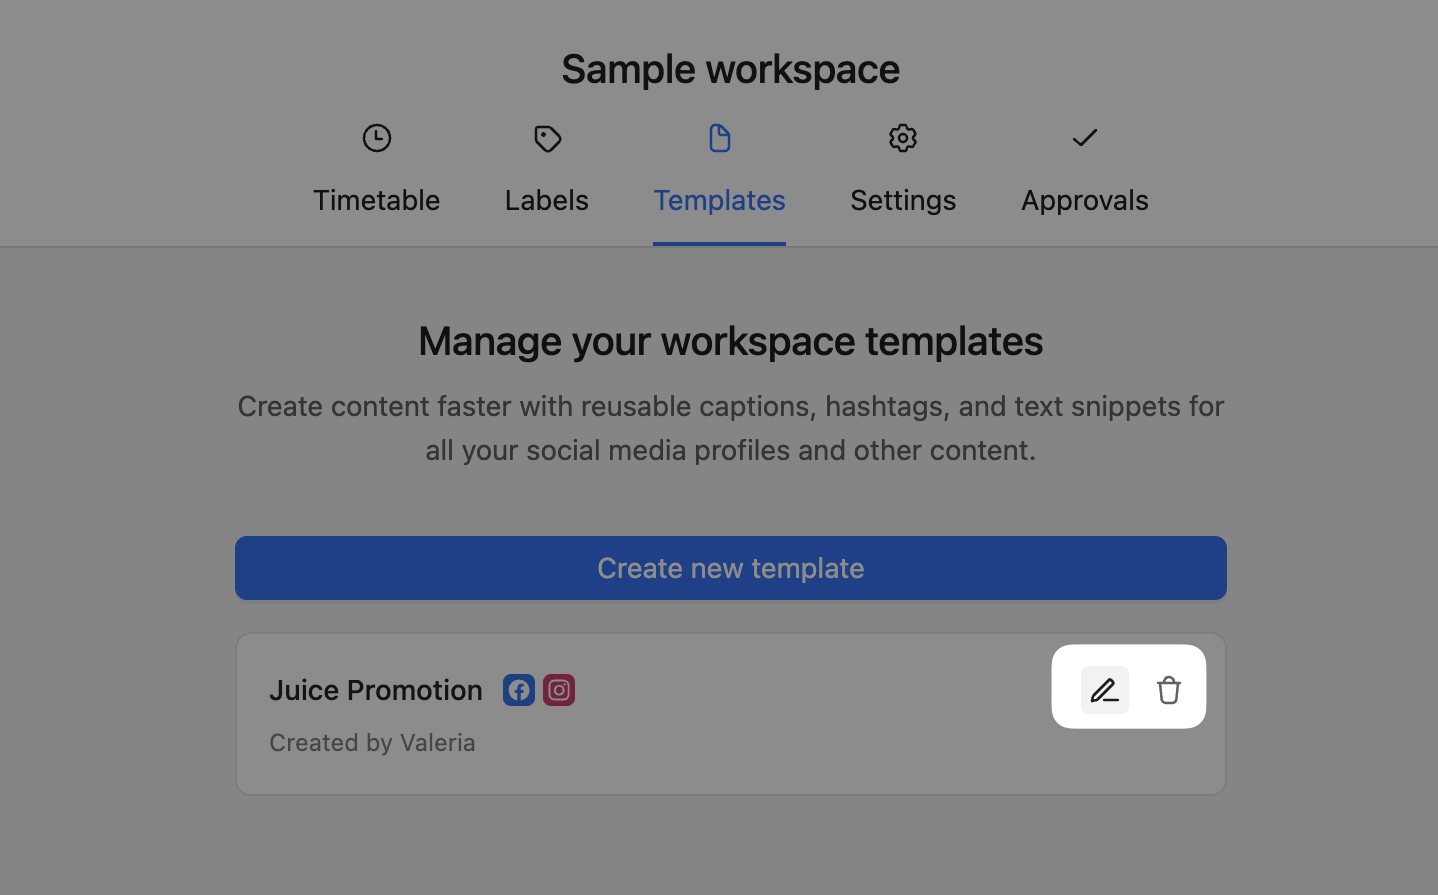Click the Sample workspace title
Viewport: 1438px width, 895px height.
pos(730,69)
